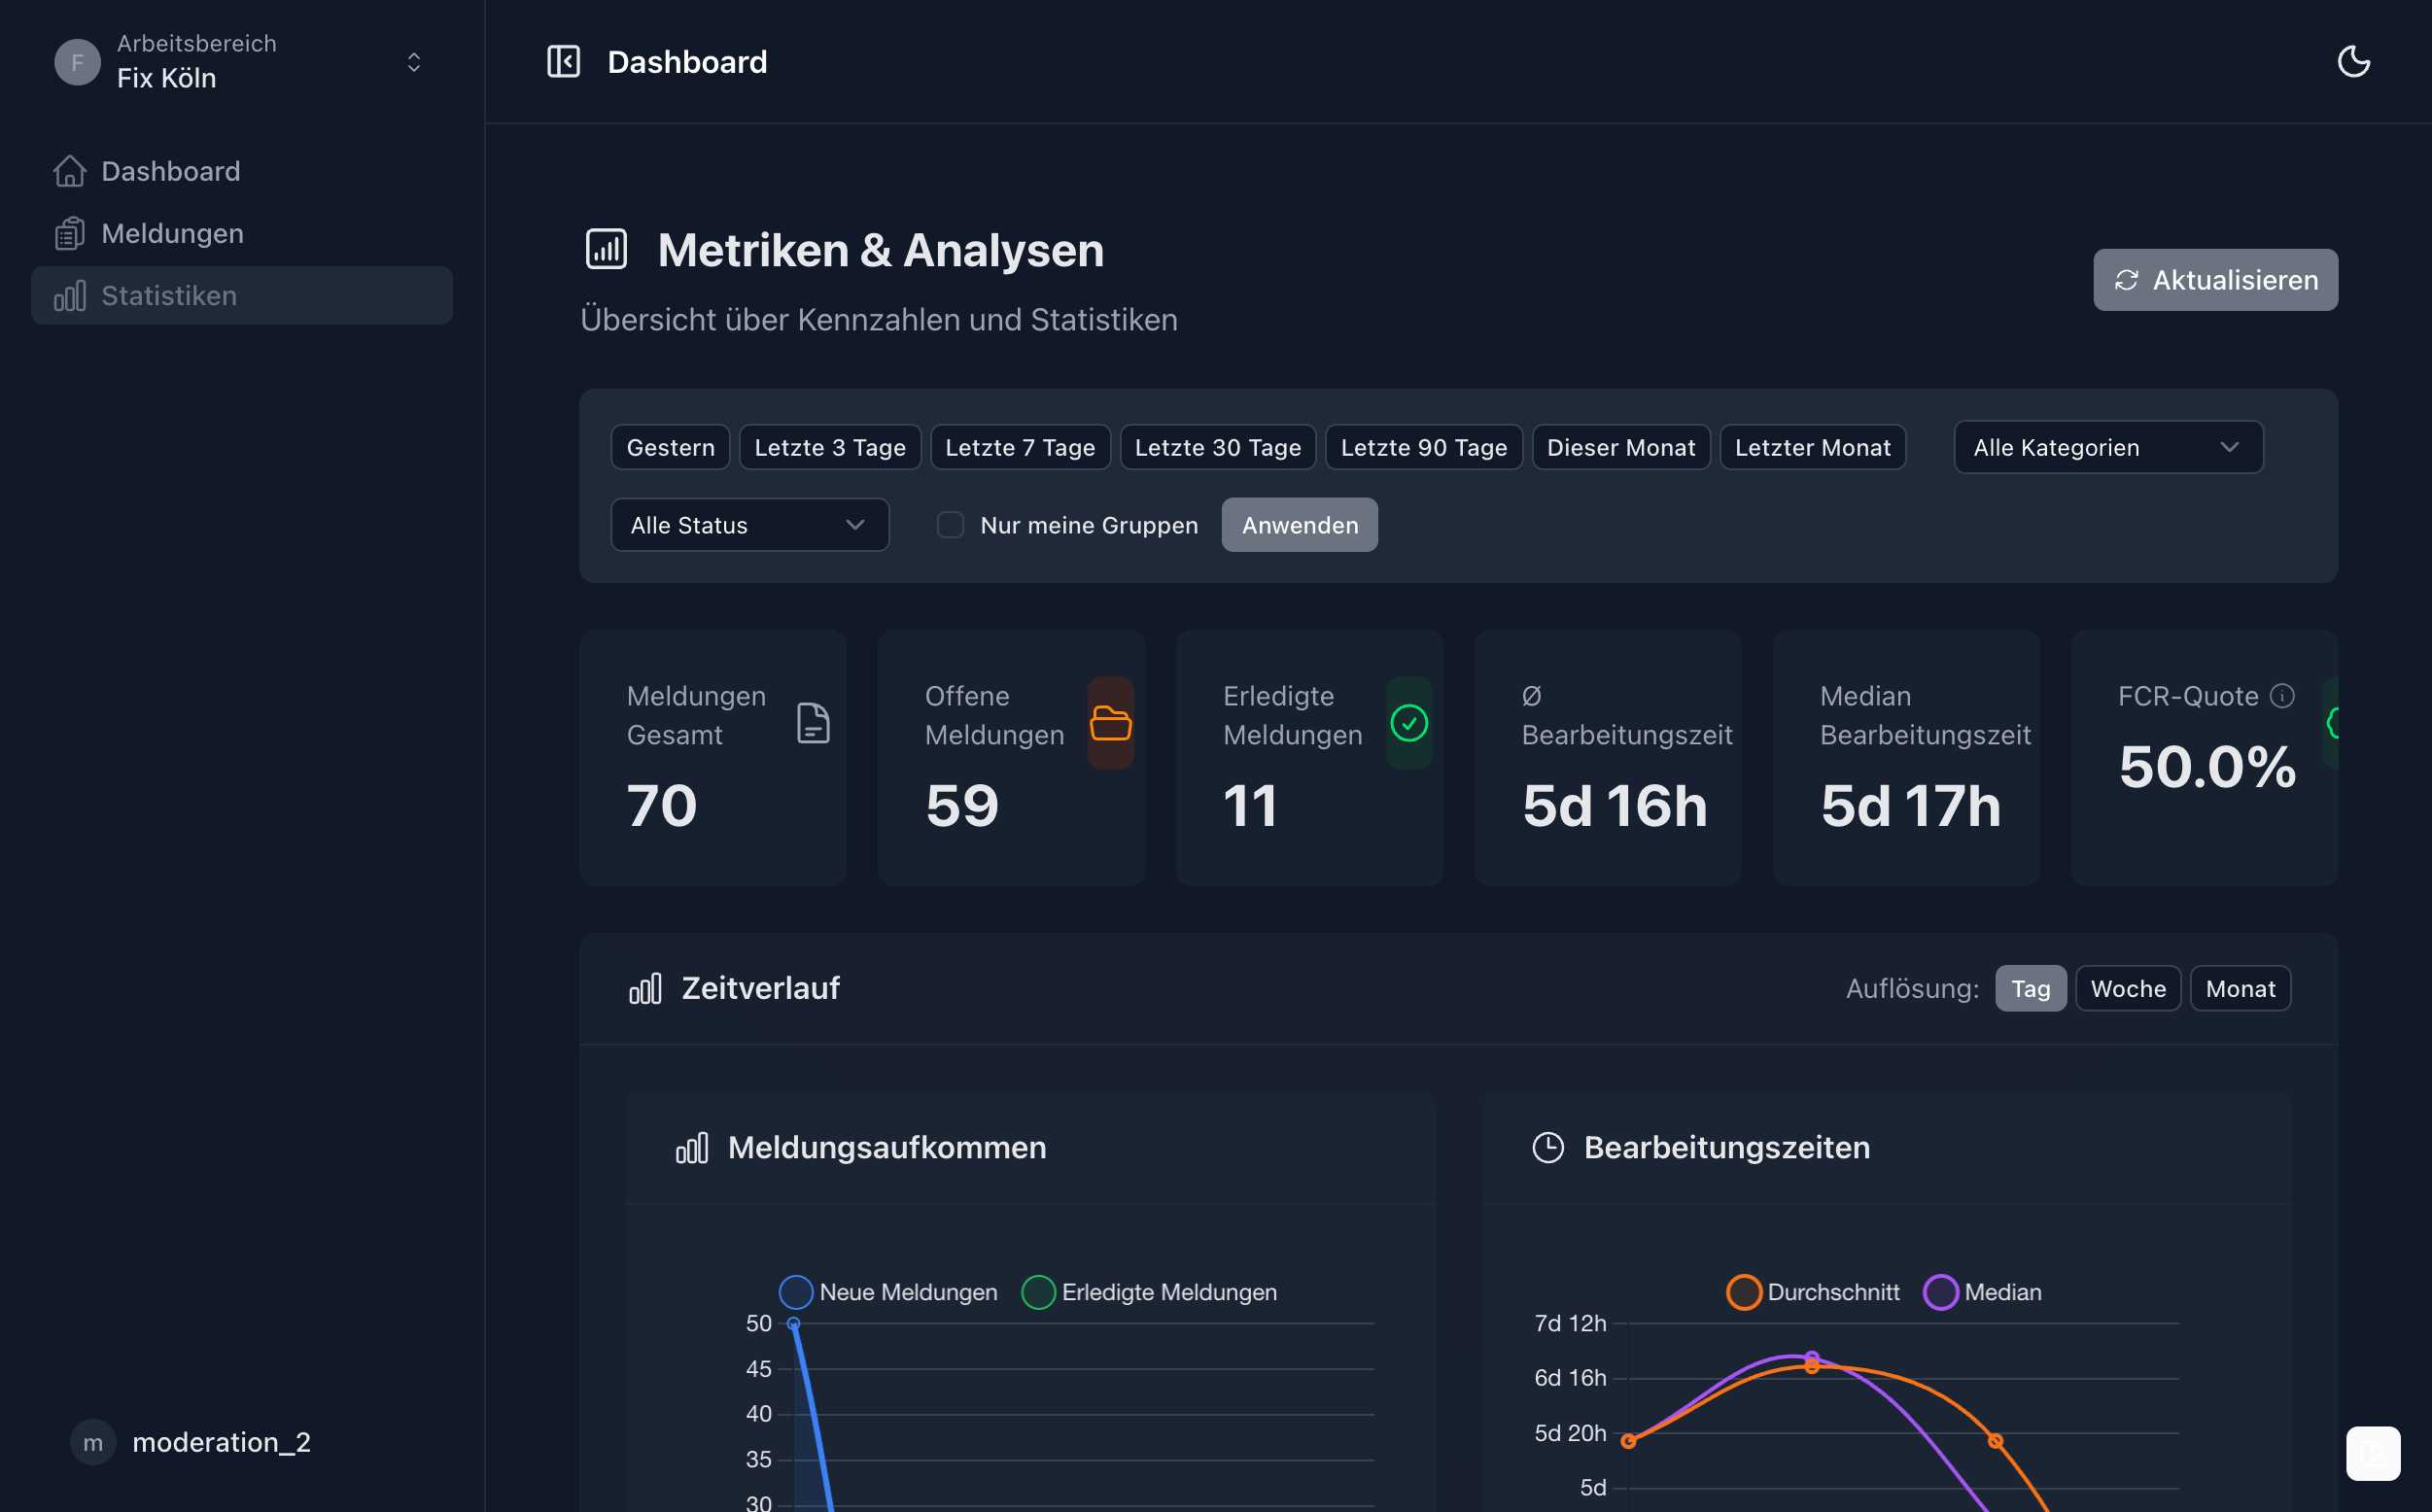Open the Alle Kategorien dropdown
The height and width of the screenshot is (1512, 2432).
tap(2106, 447)
